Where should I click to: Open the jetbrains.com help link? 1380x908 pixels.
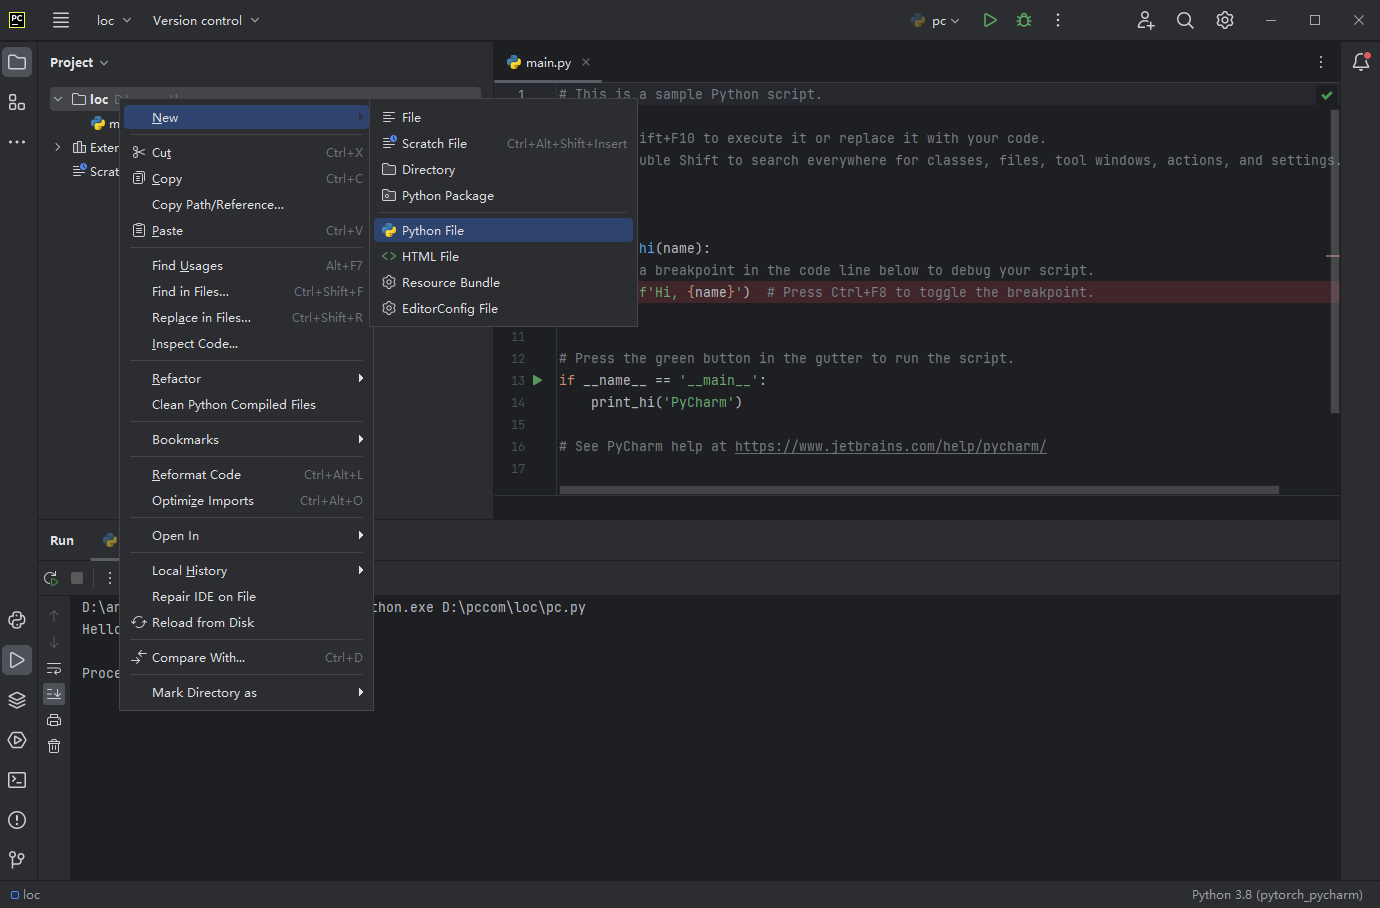890,447
